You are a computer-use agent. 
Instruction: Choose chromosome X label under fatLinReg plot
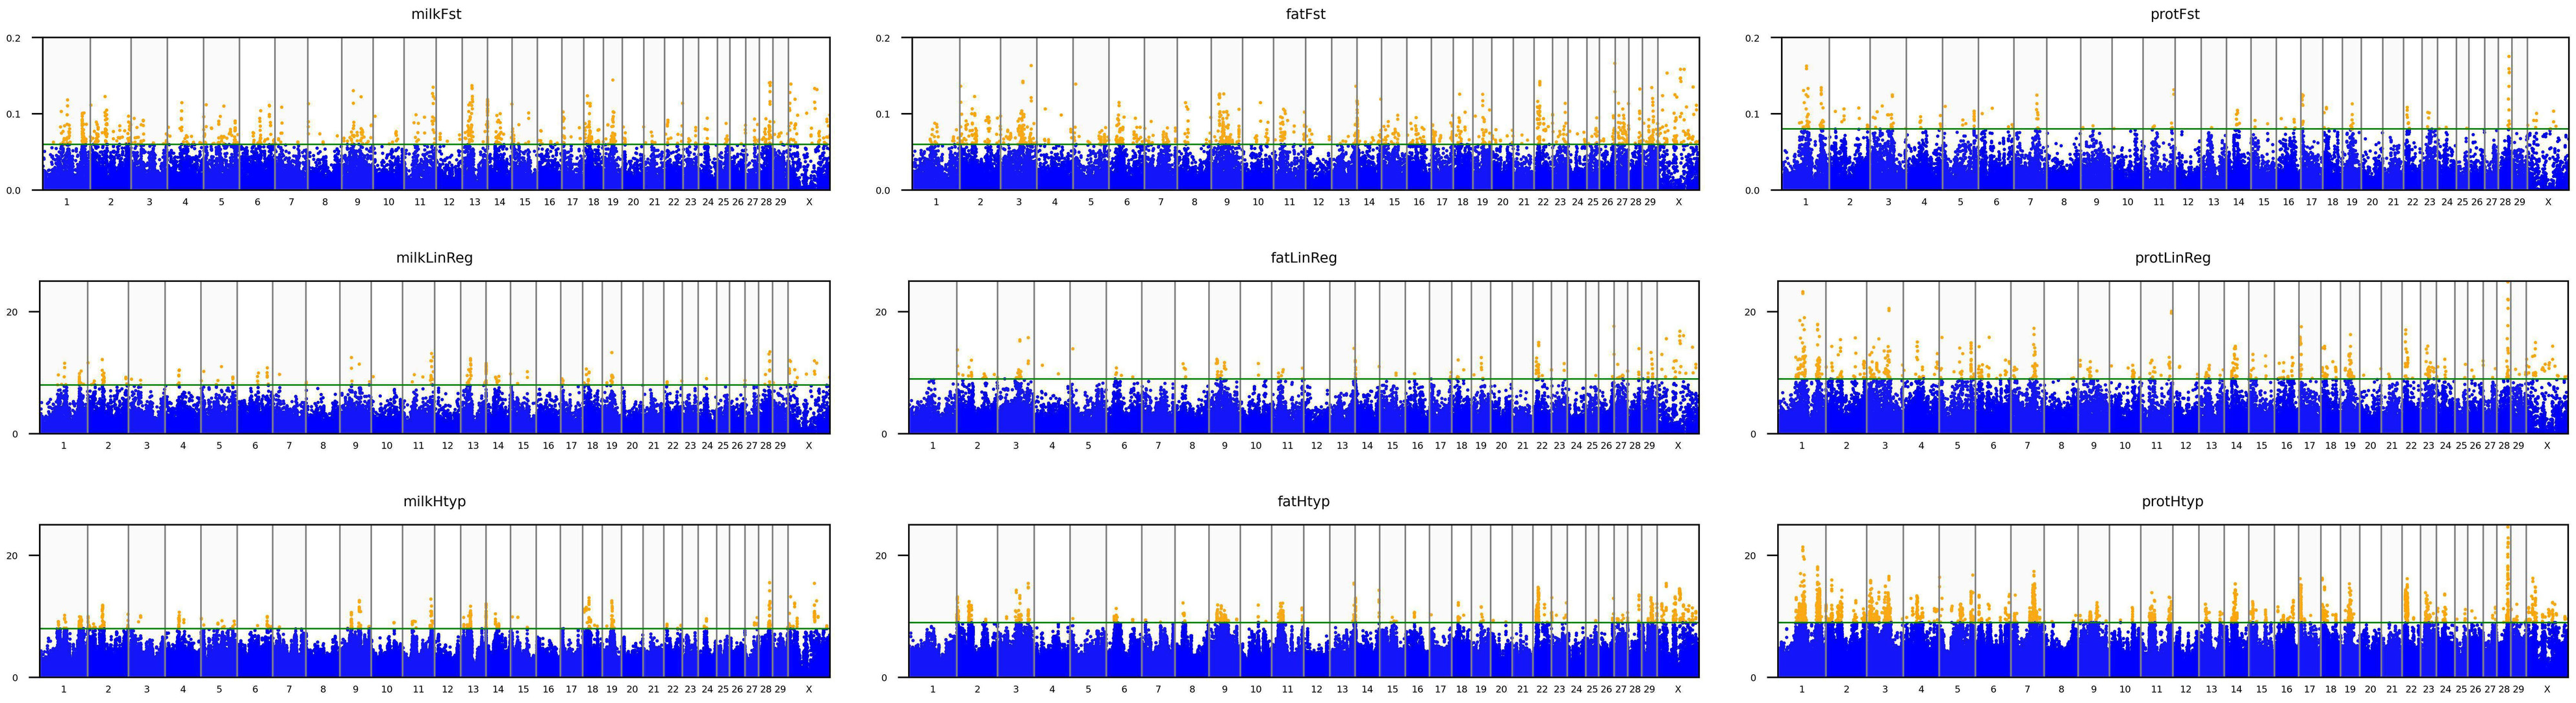pos(1678,446)
